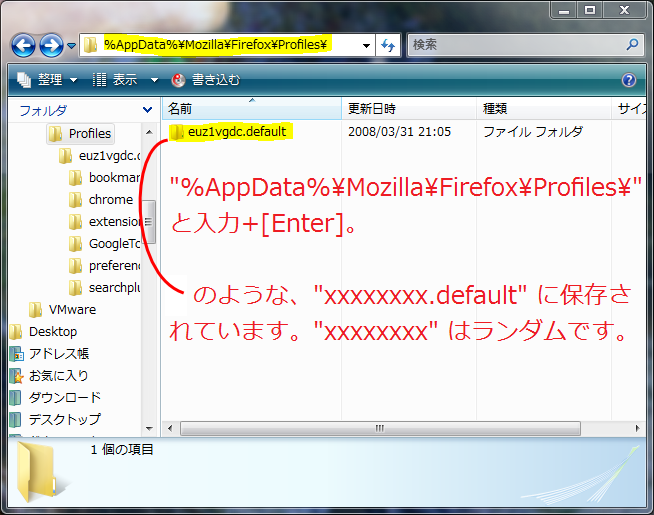Sort by the 更新日時 column header
This screenshot has height=515, width=654.
pyautogui.click(x=409, y=109)
